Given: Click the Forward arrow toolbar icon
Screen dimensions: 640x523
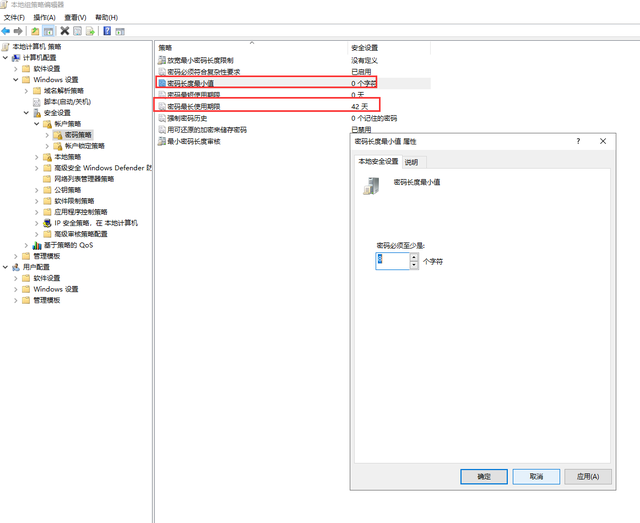Looking at the screenshot, I should coord(18,31).
